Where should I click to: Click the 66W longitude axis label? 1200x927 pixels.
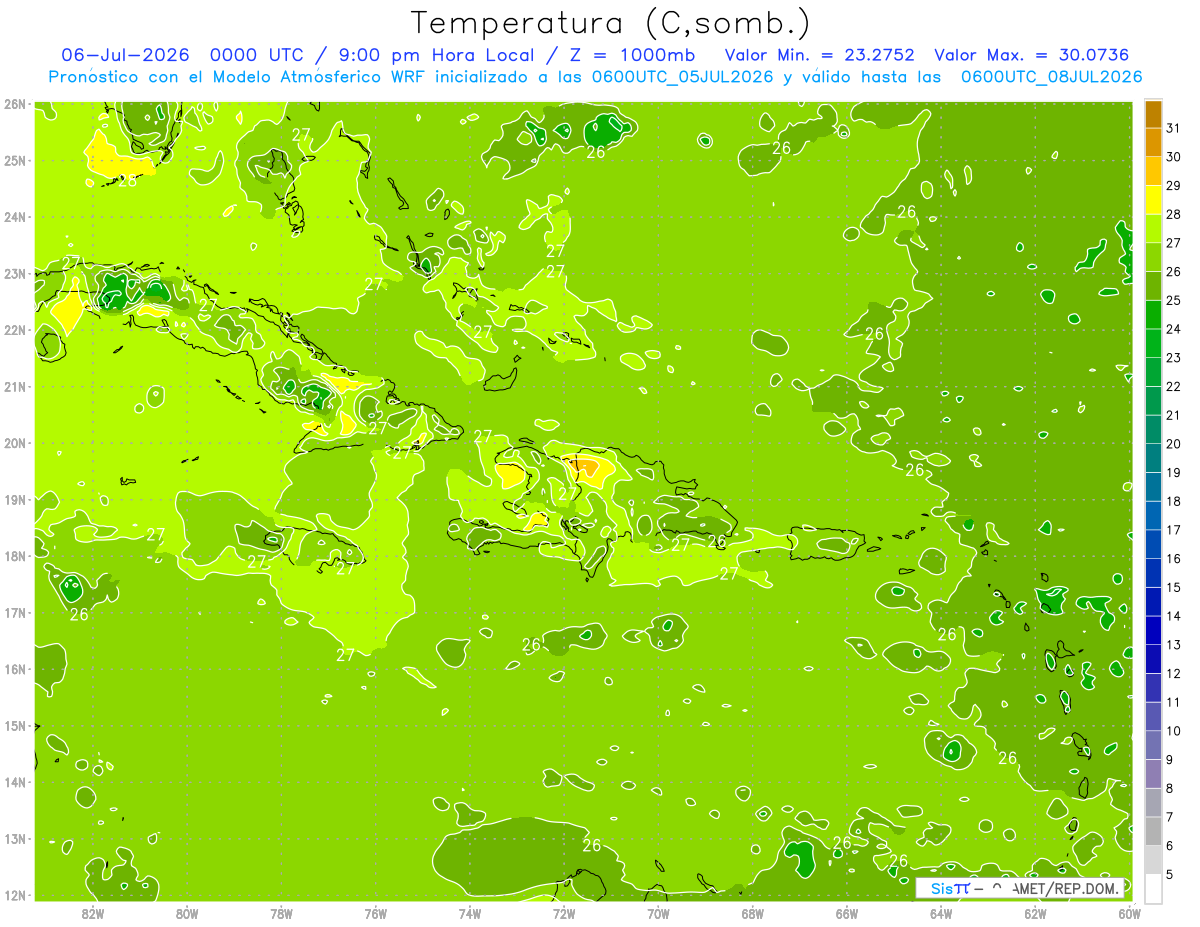[x=846, y=913]
